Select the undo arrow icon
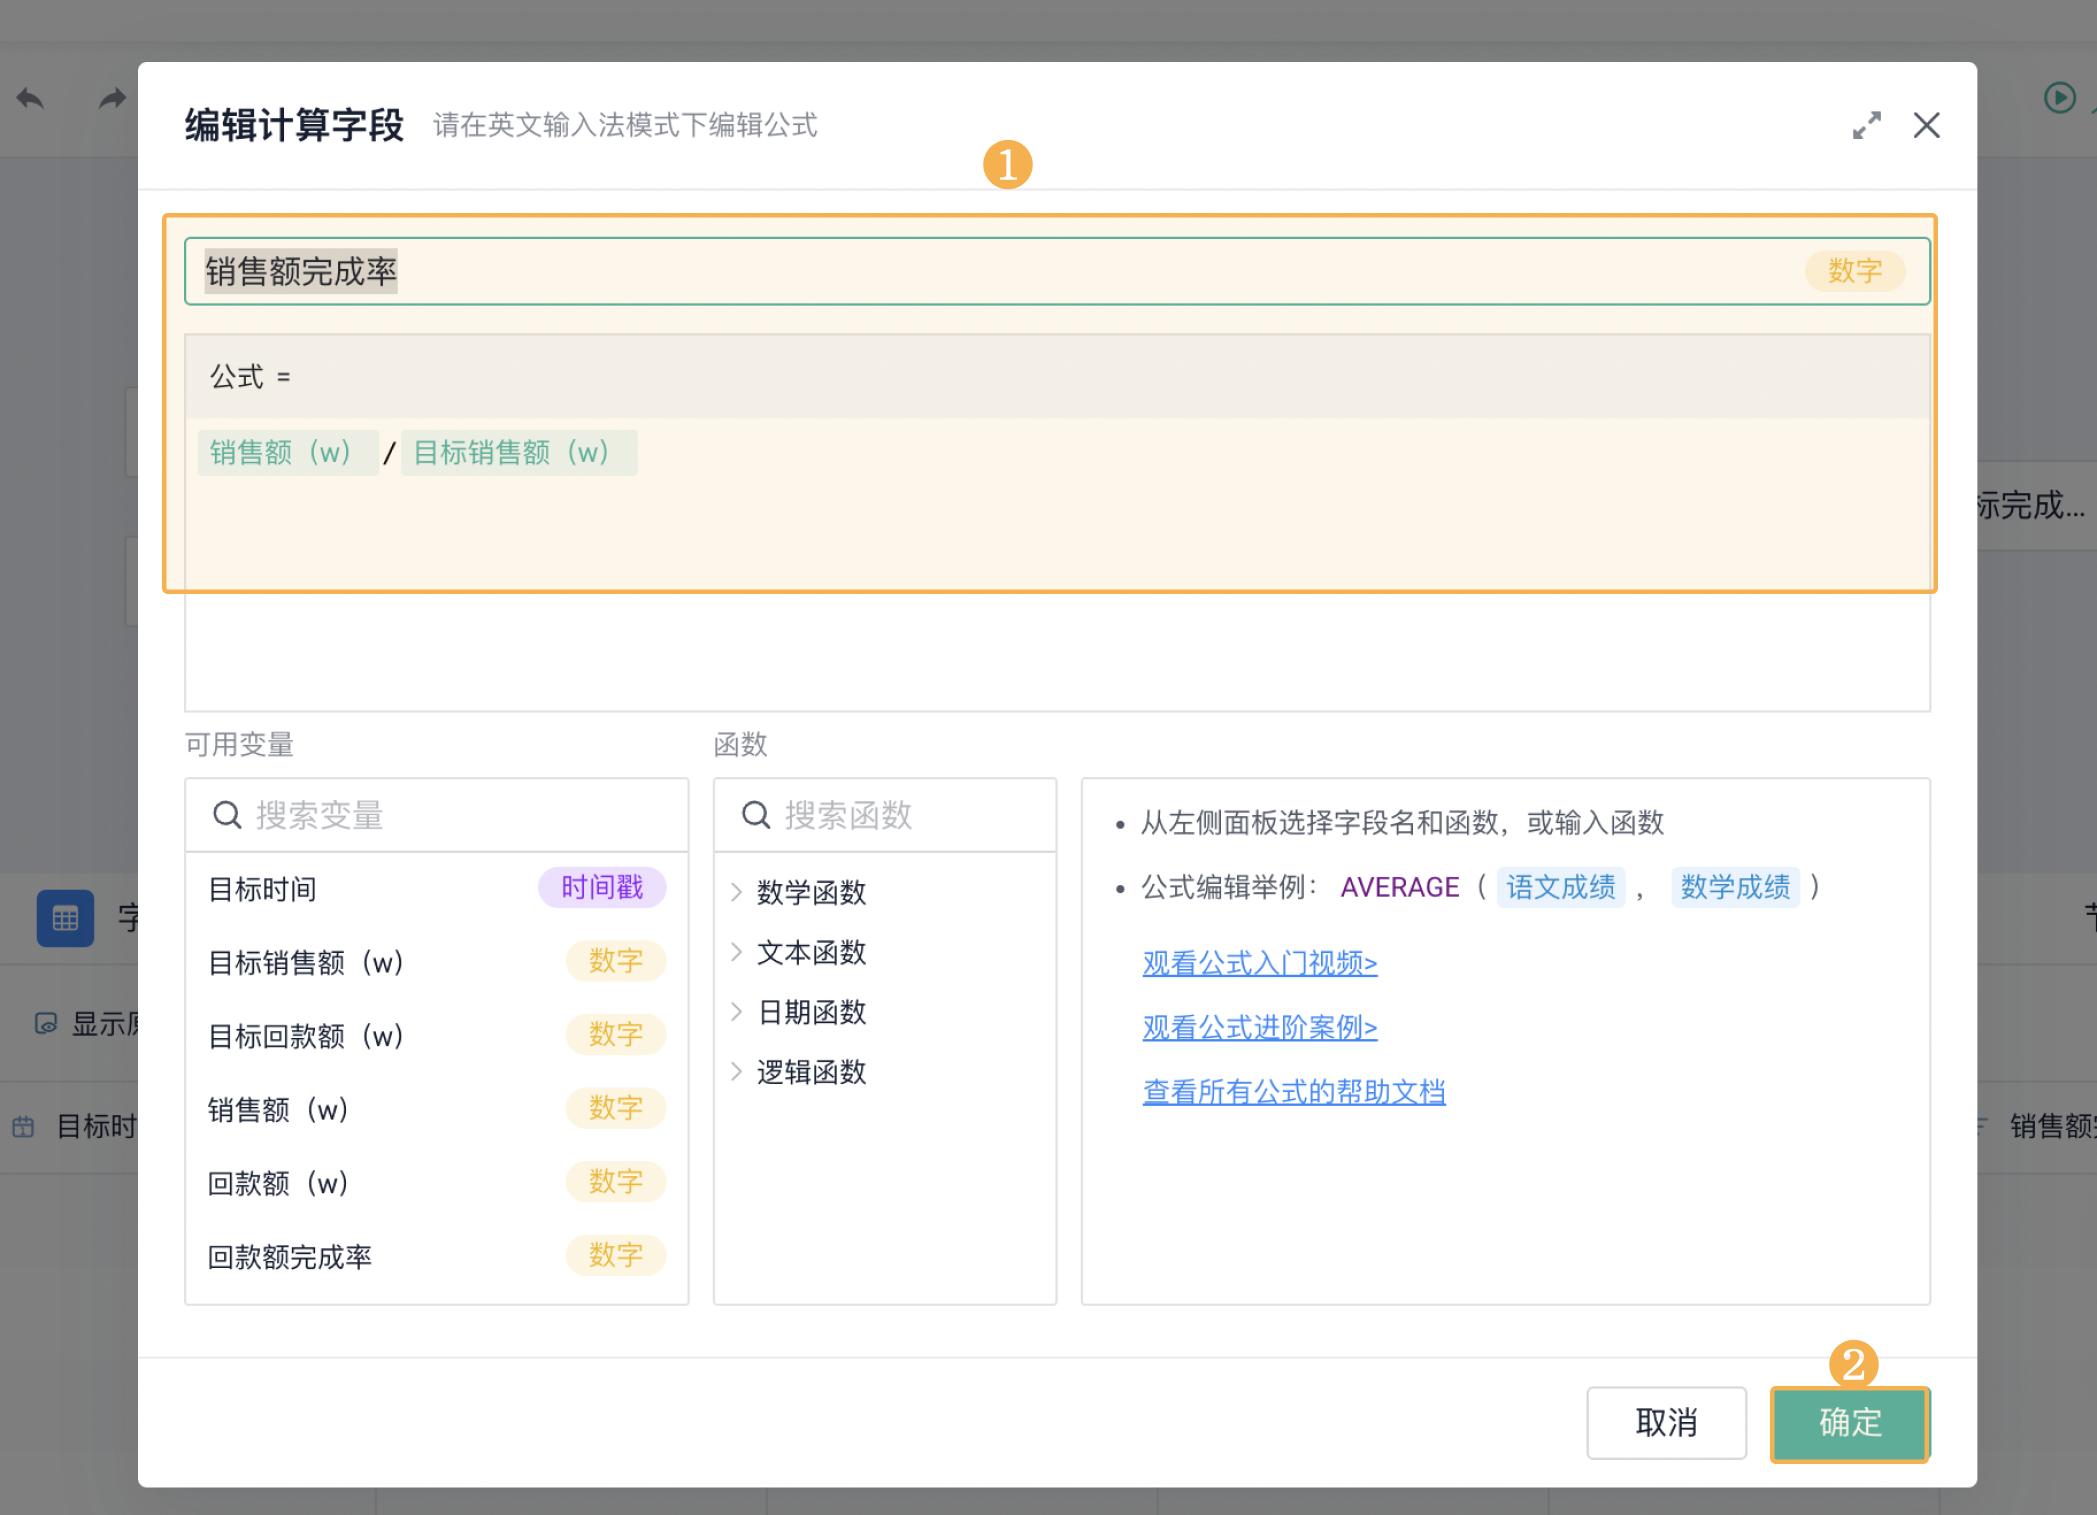Screen dimensions: 2097x1515 pyautogui.click(x=29, y=100)
